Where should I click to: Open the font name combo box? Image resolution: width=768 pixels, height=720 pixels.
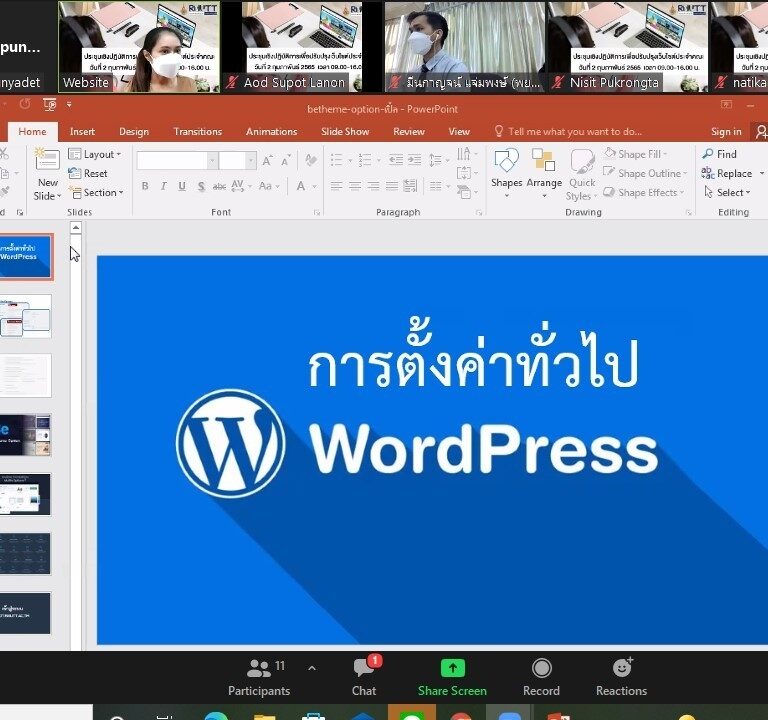[177, 160]
